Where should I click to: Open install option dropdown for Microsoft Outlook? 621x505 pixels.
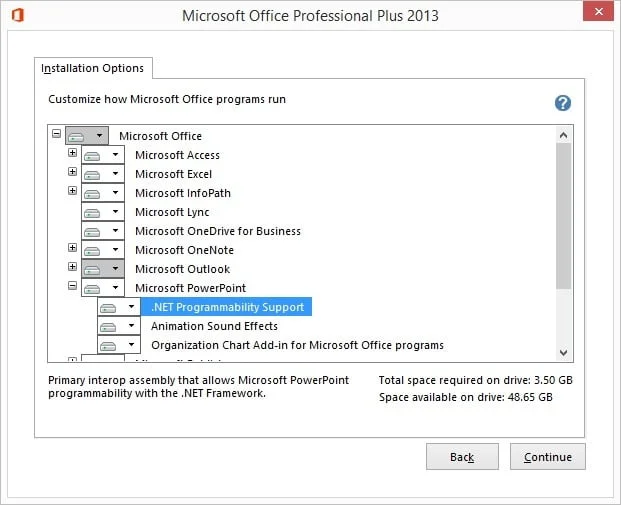click(x=103, y=269)
